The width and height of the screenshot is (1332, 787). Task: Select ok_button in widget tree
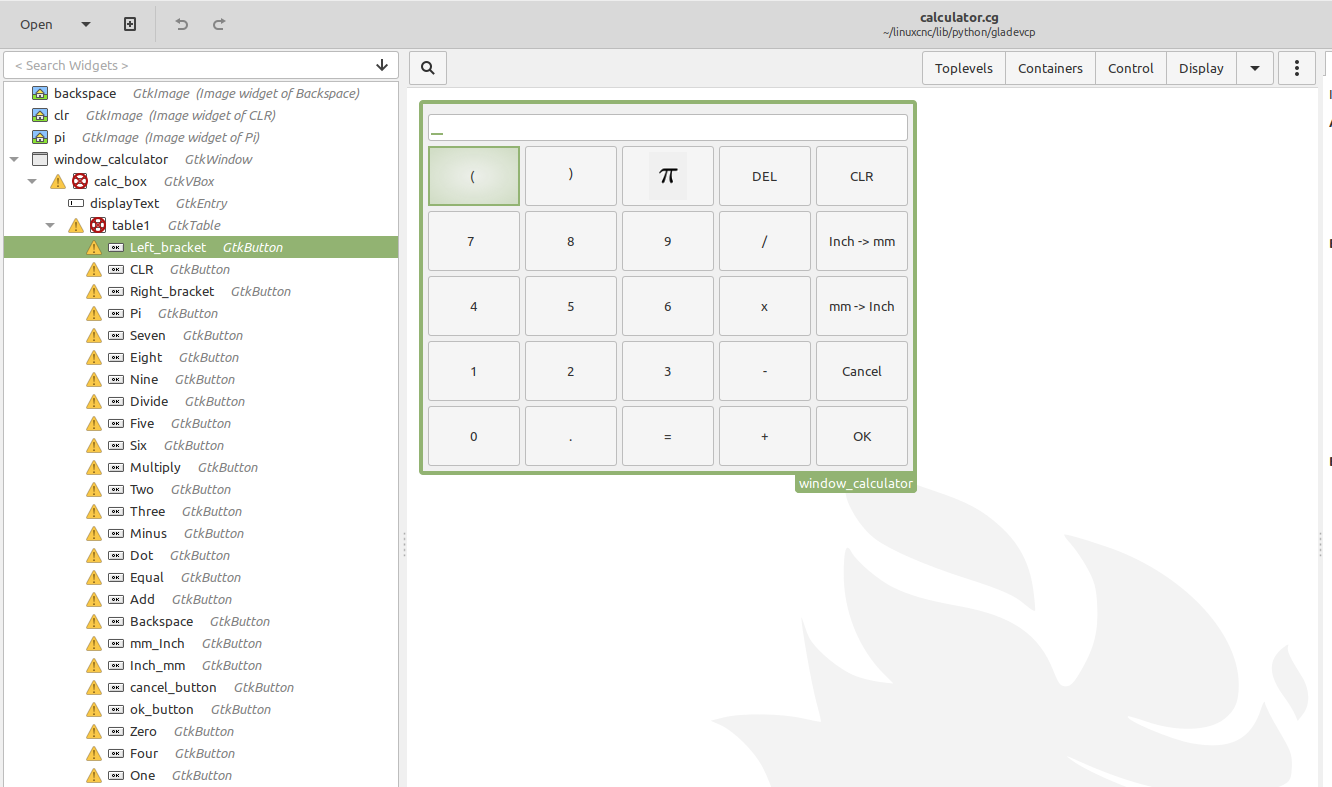[x=161, y=709]
